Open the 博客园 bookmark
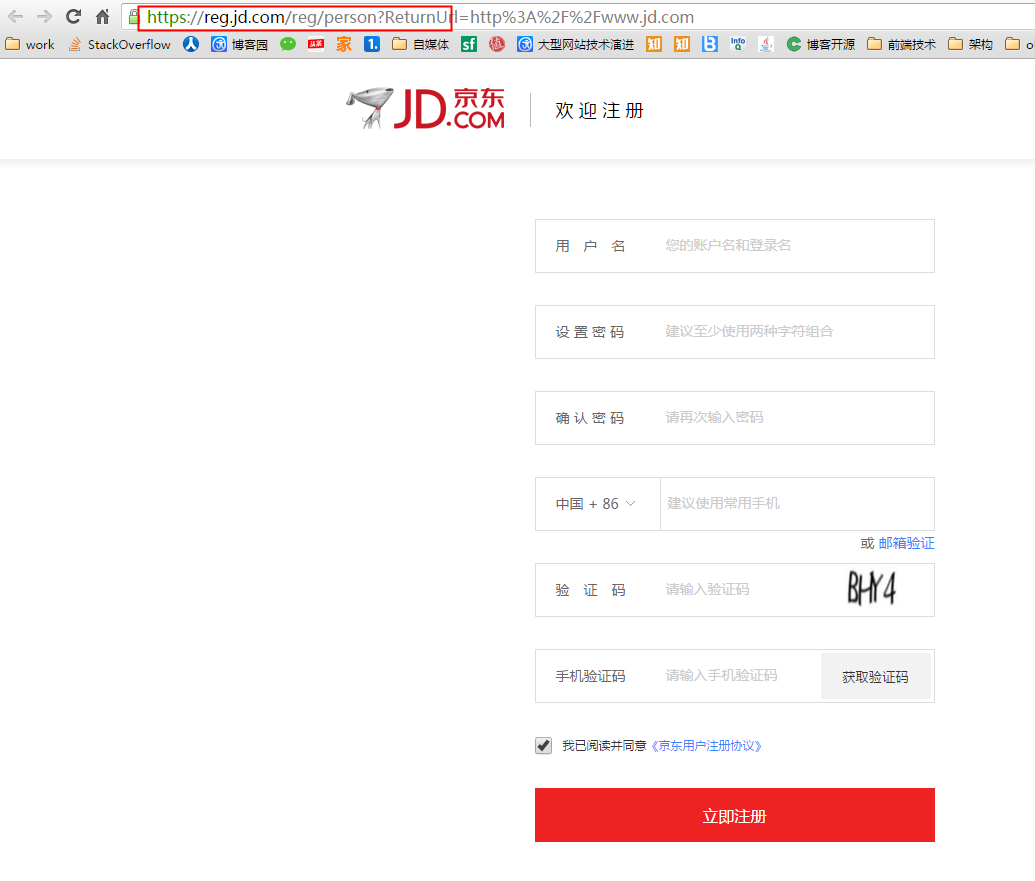This screenshot has width=1035, height=881. [240, 44]
